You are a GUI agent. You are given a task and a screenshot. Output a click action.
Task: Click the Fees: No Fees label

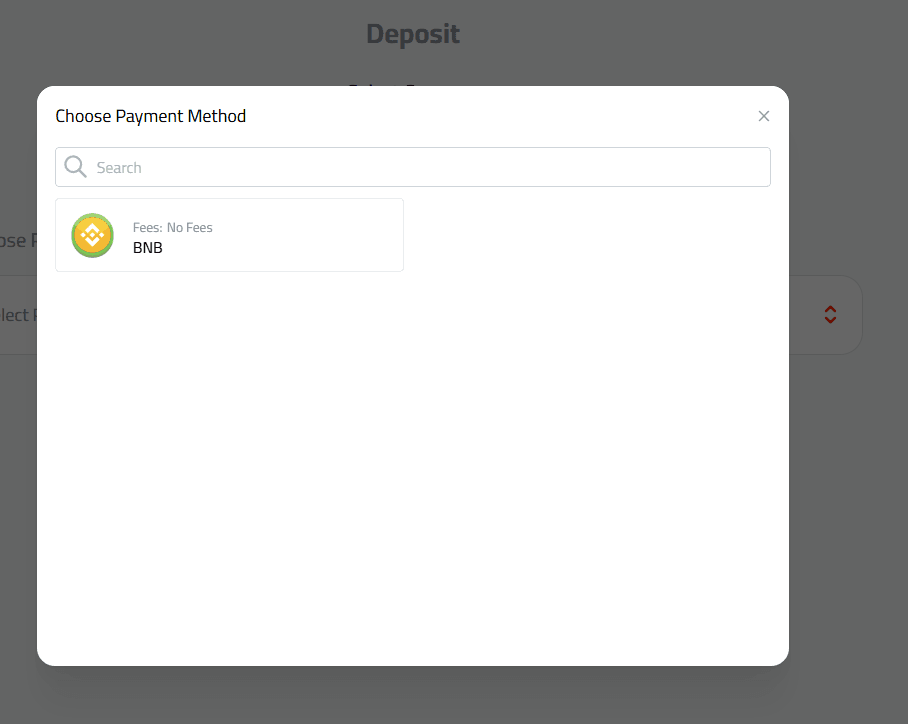pos(172,227)
